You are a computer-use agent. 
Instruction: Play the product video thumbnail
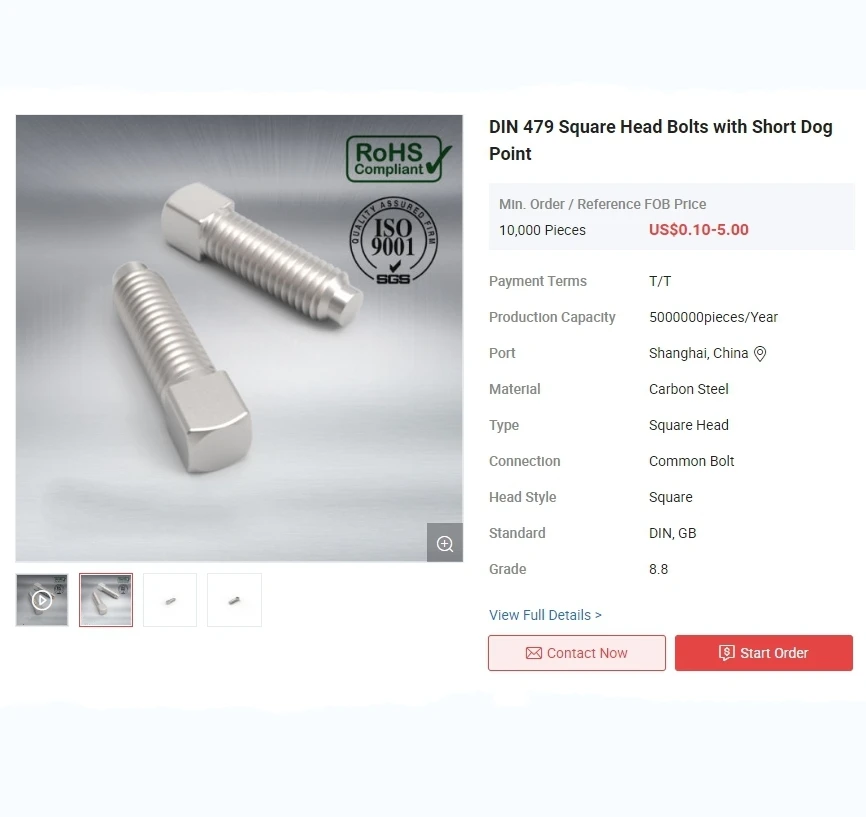click(42, 600)
